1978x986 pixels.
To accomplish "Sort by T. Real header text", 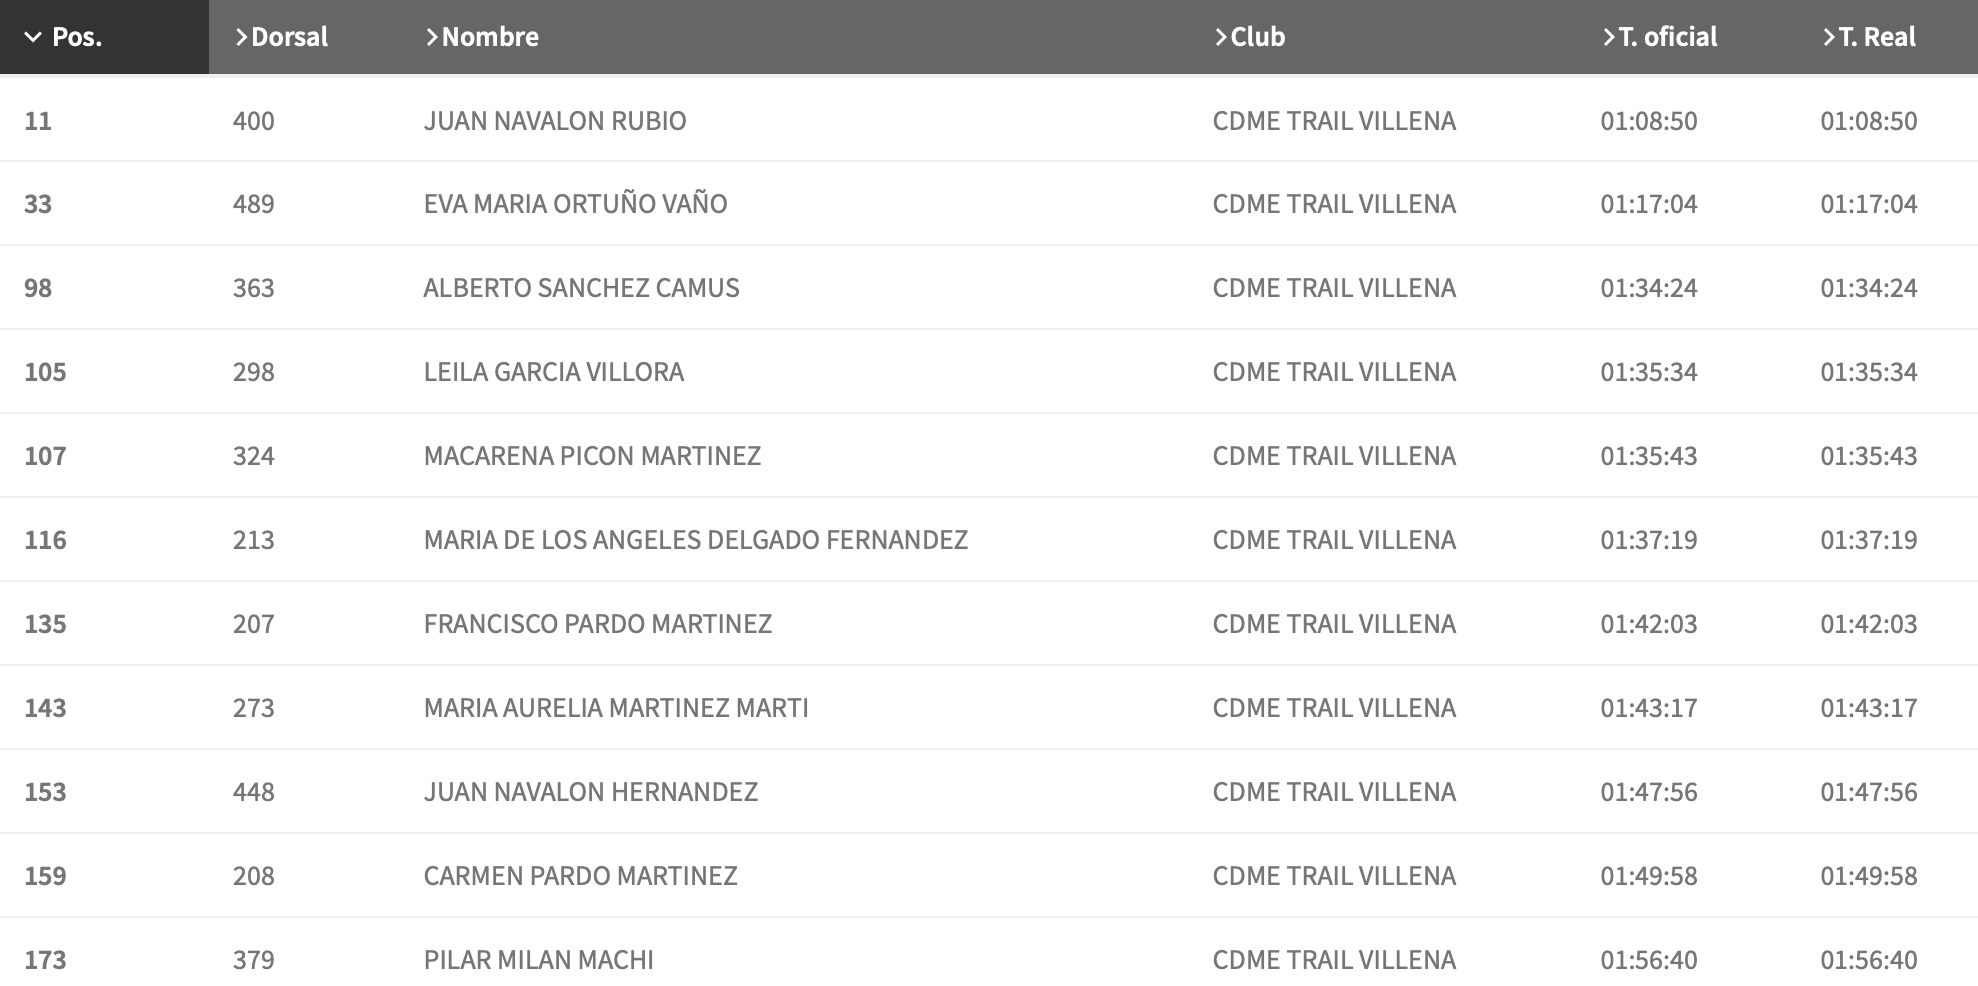I will point(1876,38).
